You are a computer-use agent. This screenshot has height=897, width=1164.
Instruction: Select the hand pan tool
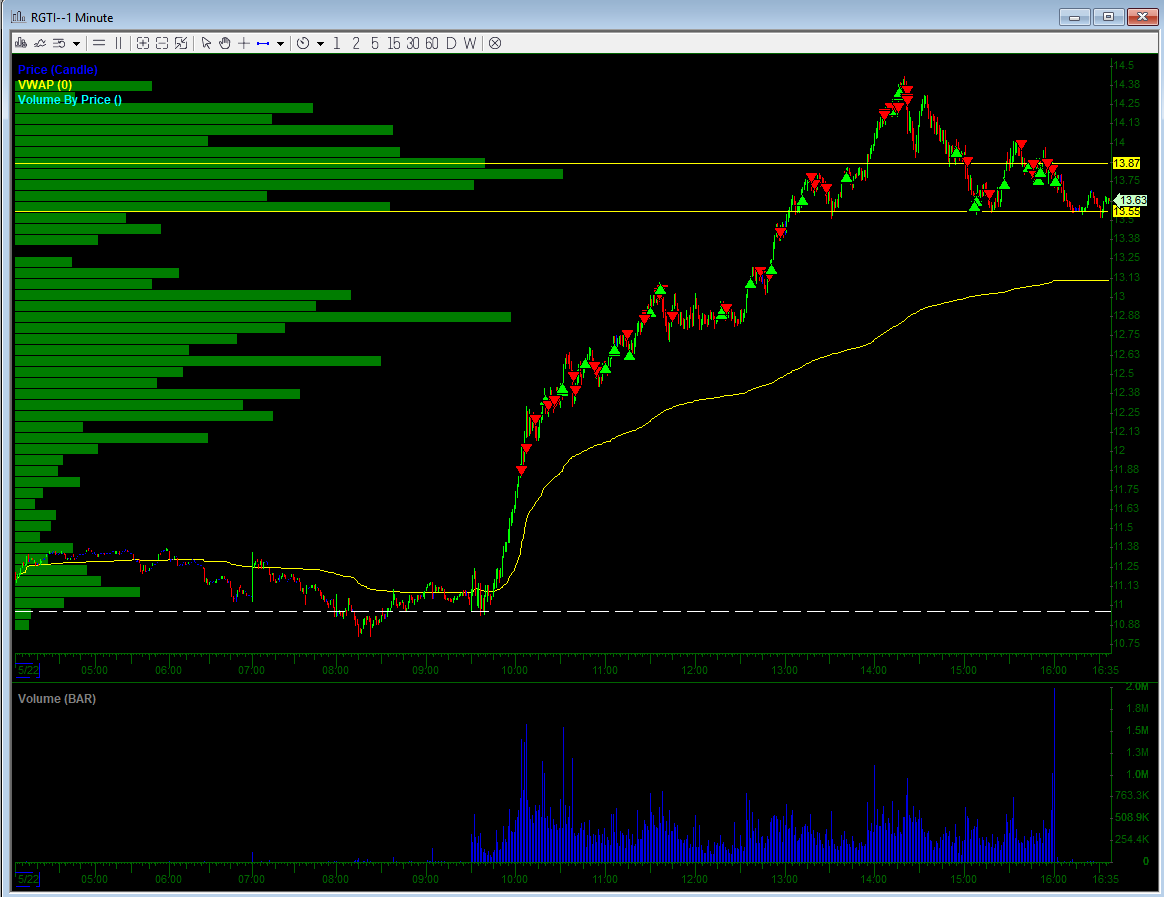pyautogui.click(x=225, y=43)
